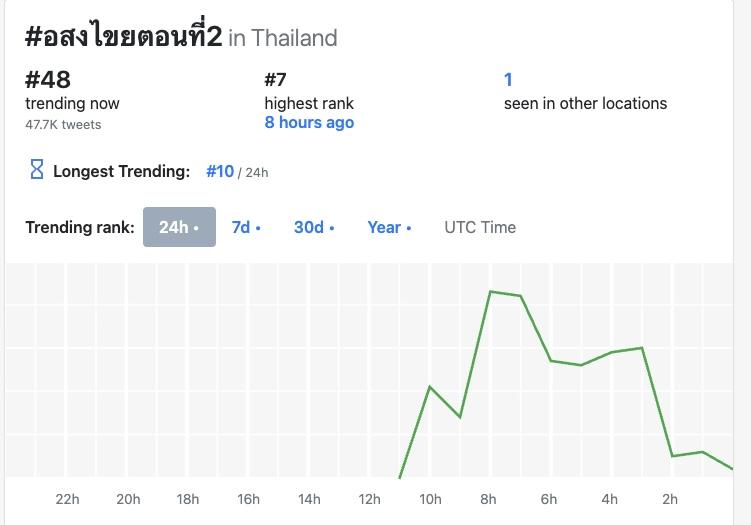The image size is (751, 525).
Task: Click the 12h label on the time axis
Action: [x=369, y=499]
